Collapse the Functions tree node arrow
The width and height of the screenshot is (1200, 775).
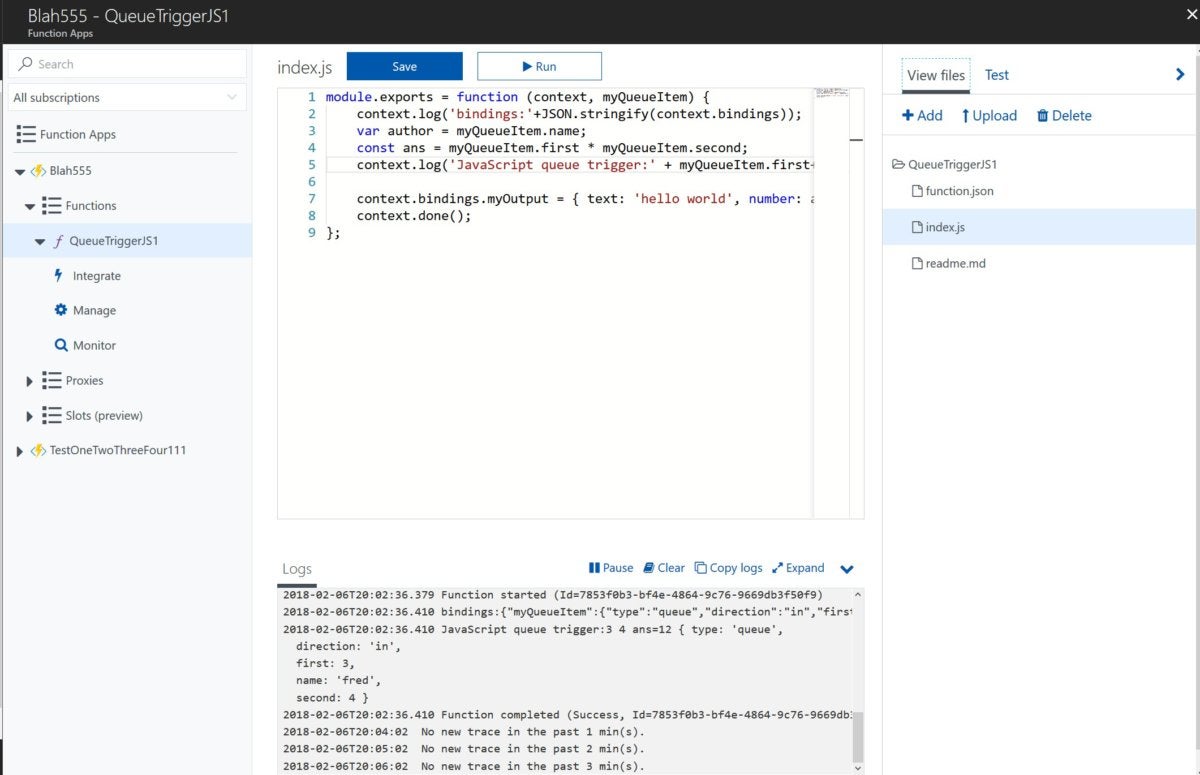(x=30, y=206)
